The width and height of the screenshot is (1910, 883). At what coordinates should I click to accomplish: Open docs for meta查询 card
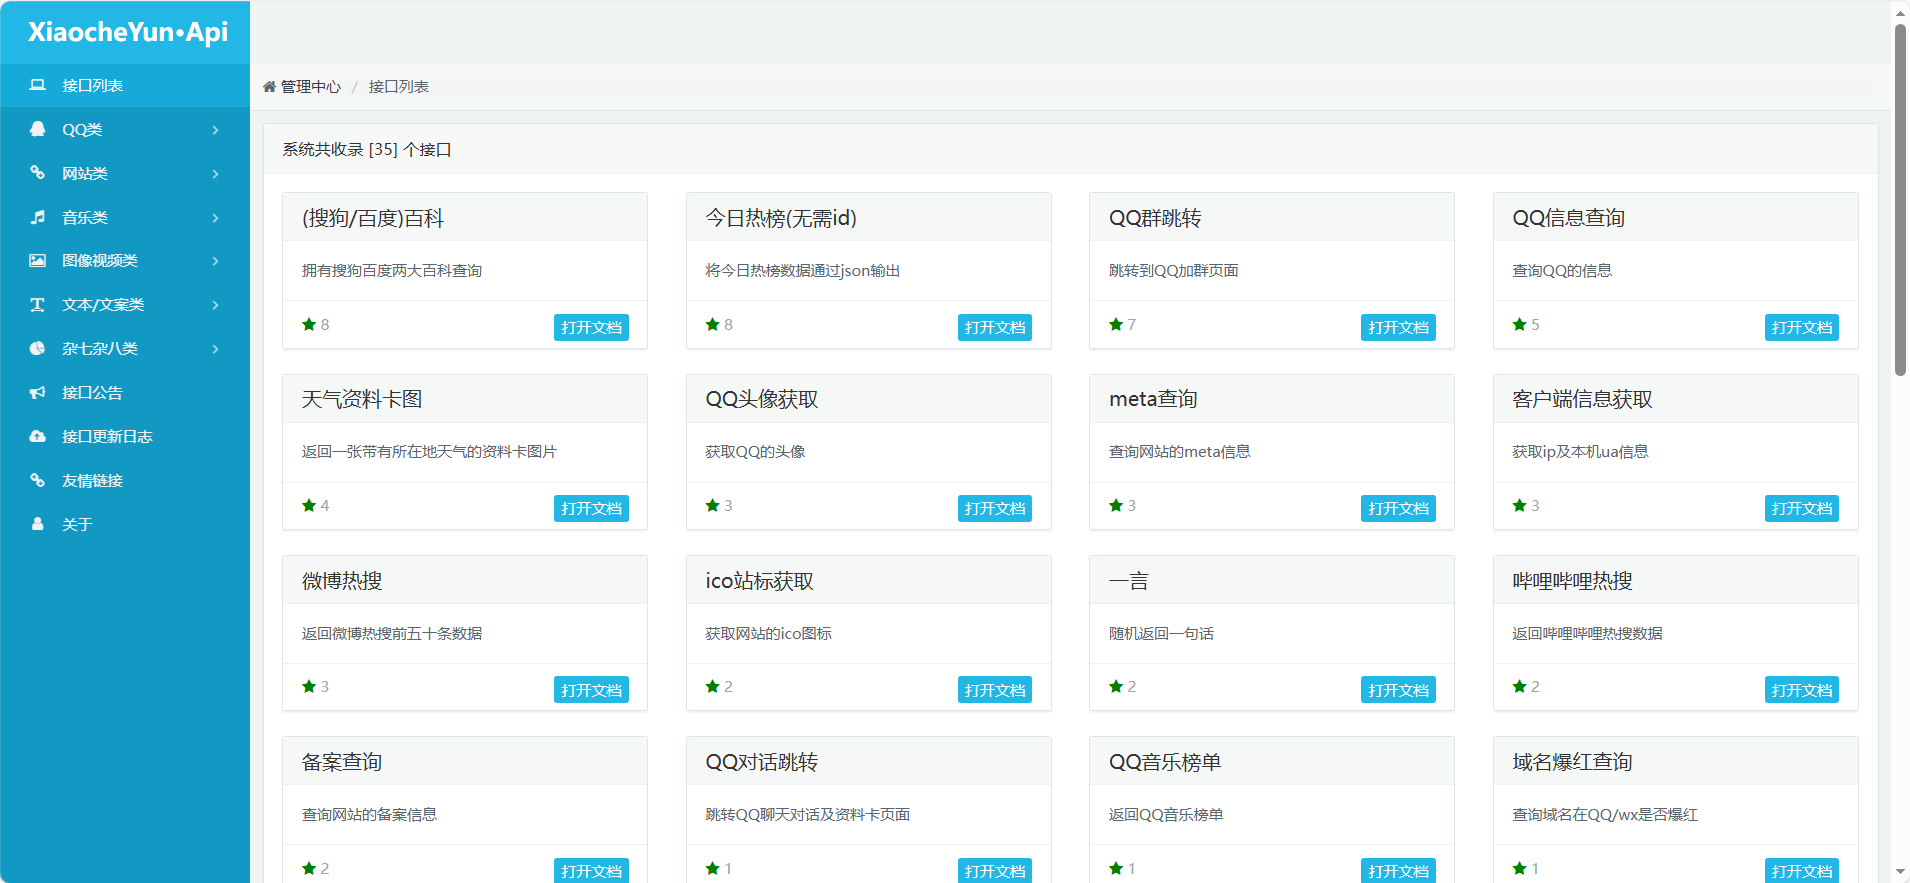point(1397,508)
